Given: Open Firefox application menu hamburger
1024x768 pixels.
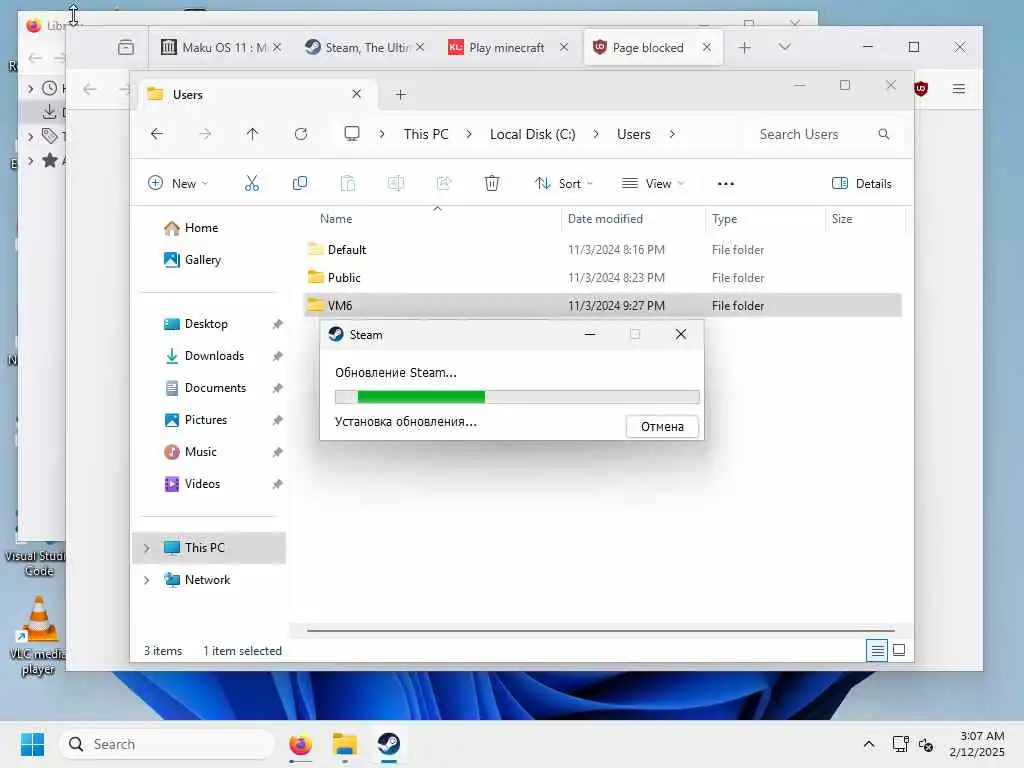Looking at the screenshot, I should 959,89.
